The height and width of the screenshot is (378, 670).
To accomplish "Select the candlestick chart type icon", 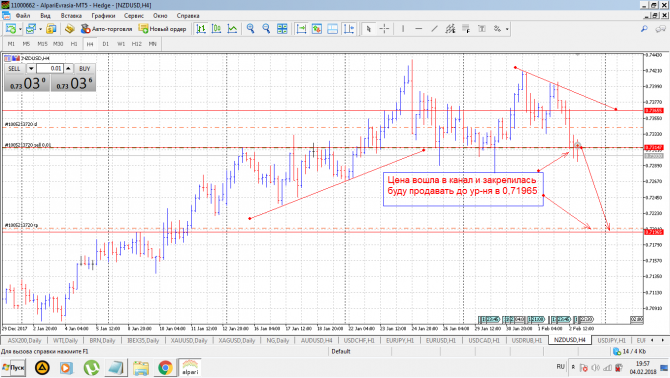I will pyautogui.click(x=217, y=29).
